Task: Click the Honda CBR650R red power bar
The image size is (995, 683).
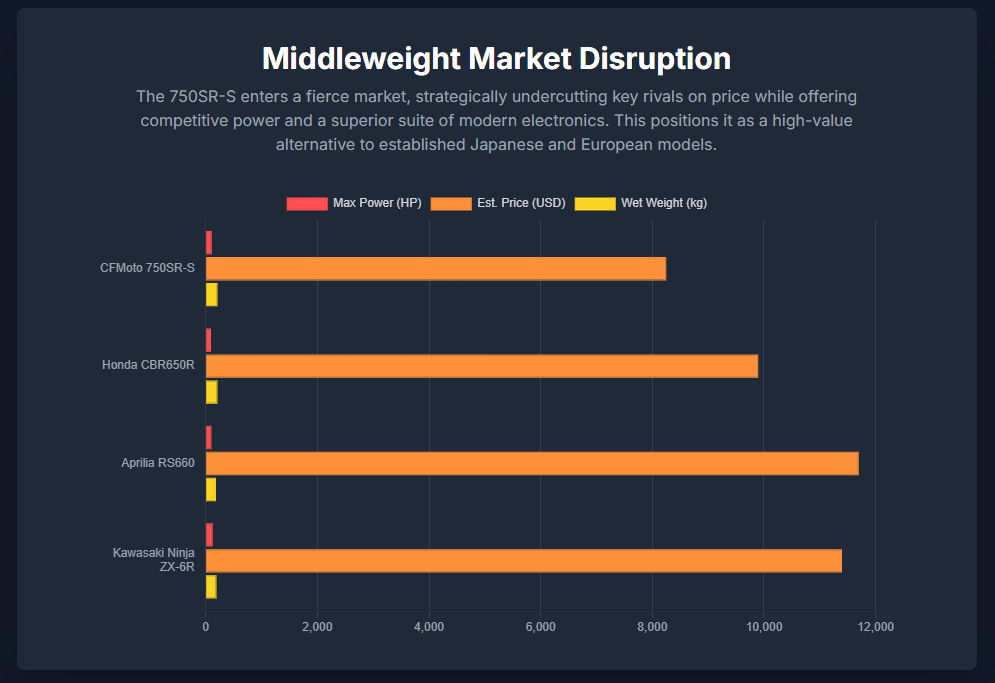Action: coord(208,340)
